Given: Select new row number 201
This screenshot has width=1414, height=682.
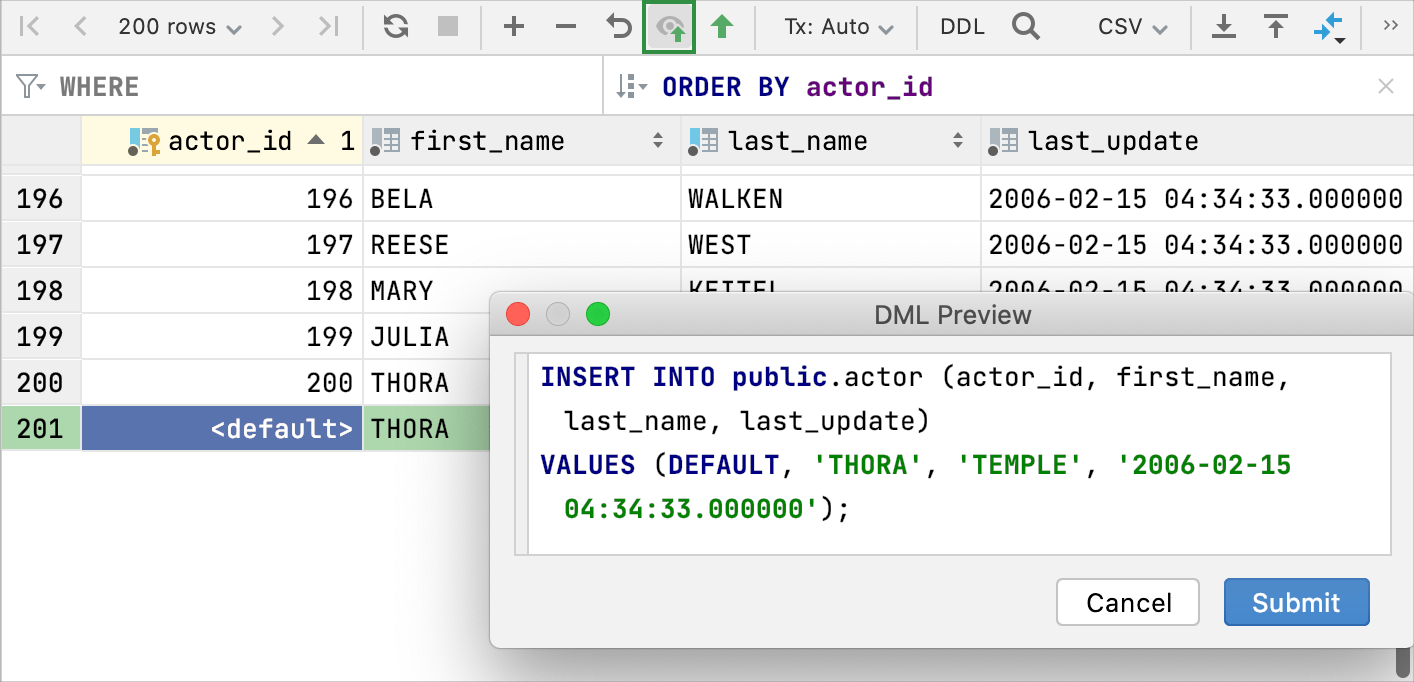Looking at the screenshot, I should (x=40, y=429).
